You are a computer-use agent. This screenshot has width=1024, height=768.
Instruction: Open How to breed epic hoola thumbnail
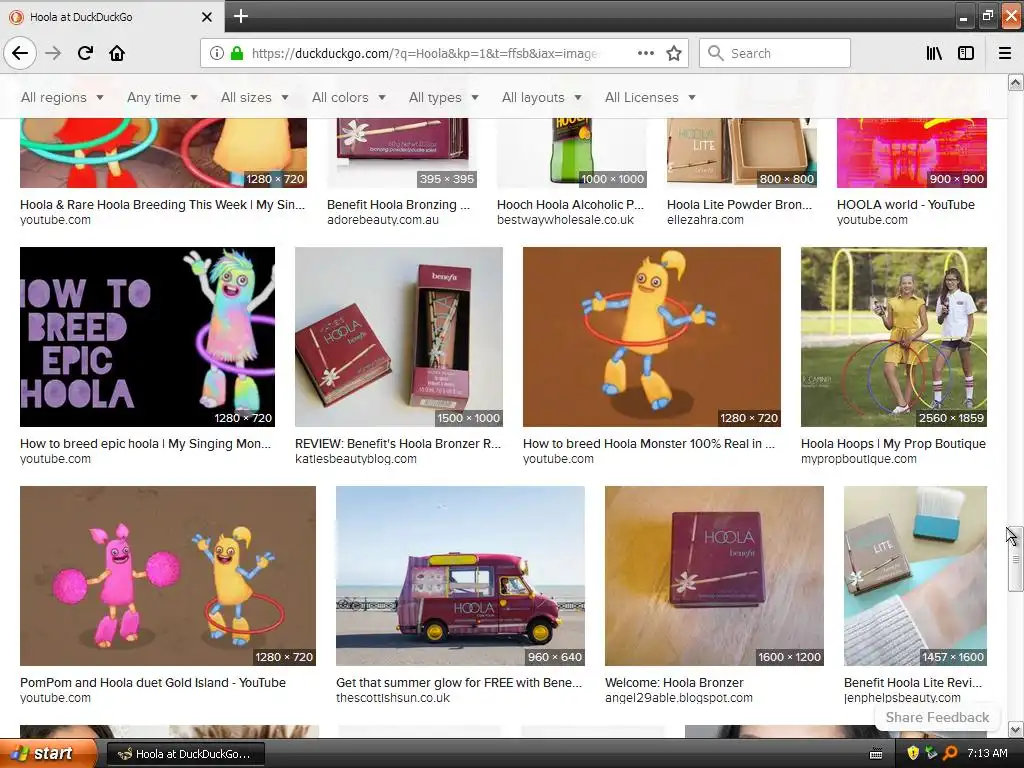click(147, 337)
